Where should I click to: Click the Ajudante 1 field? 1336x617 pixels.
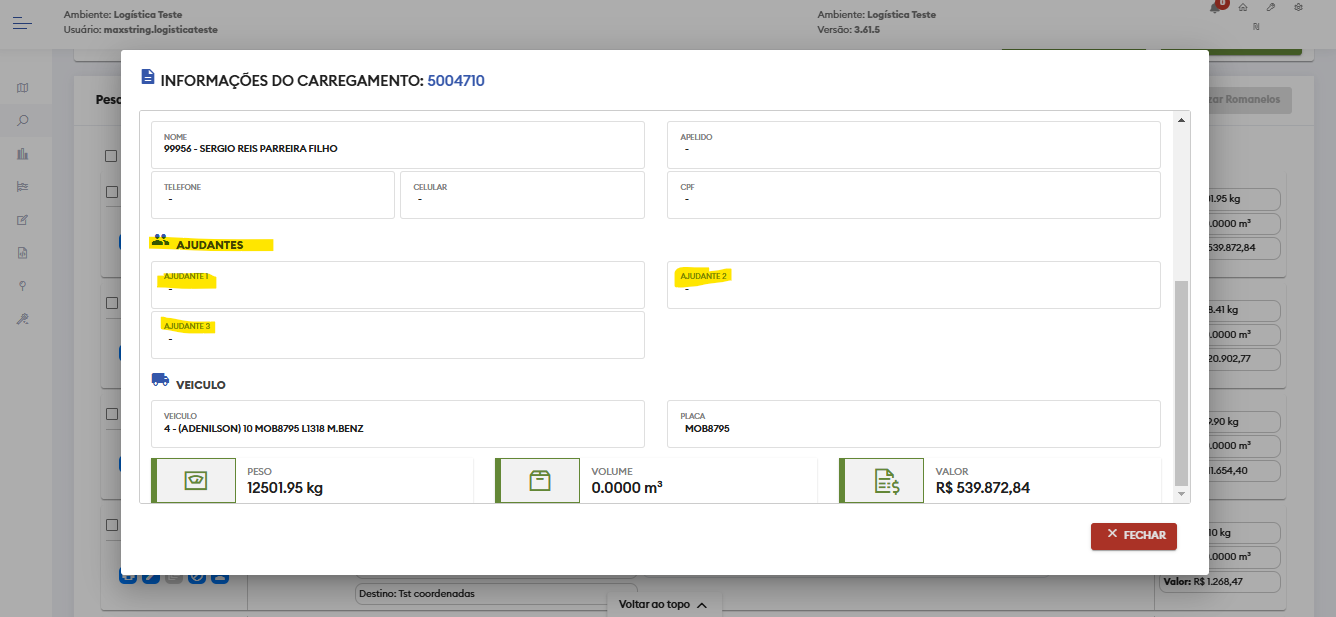397,285
